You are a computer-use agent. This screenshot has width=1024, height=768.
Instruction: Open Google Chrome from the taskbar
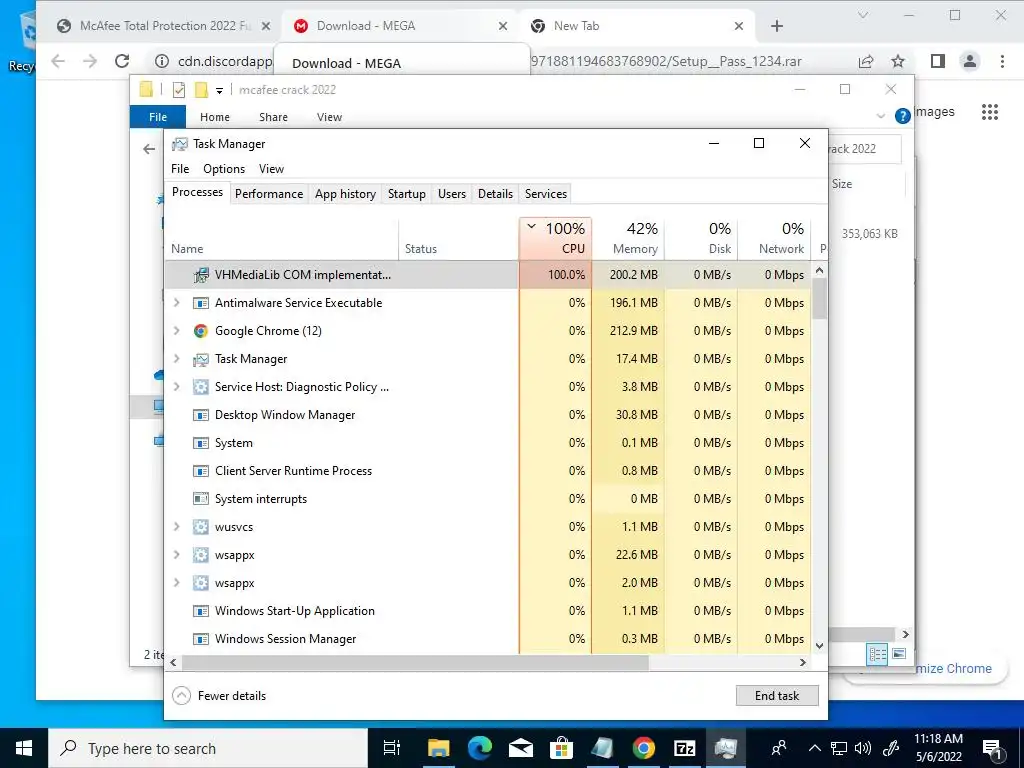643,748
